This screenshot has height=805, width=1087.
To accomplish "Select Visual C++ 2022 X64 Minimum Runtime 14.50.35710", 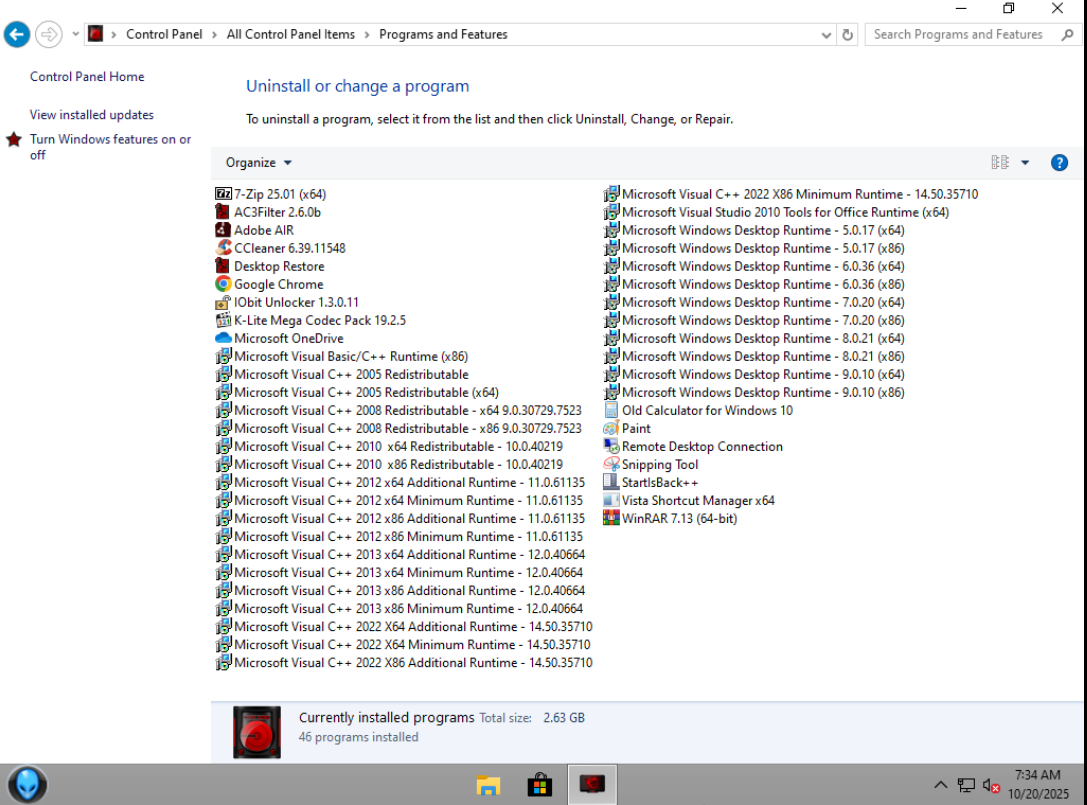I will [403, 645].
